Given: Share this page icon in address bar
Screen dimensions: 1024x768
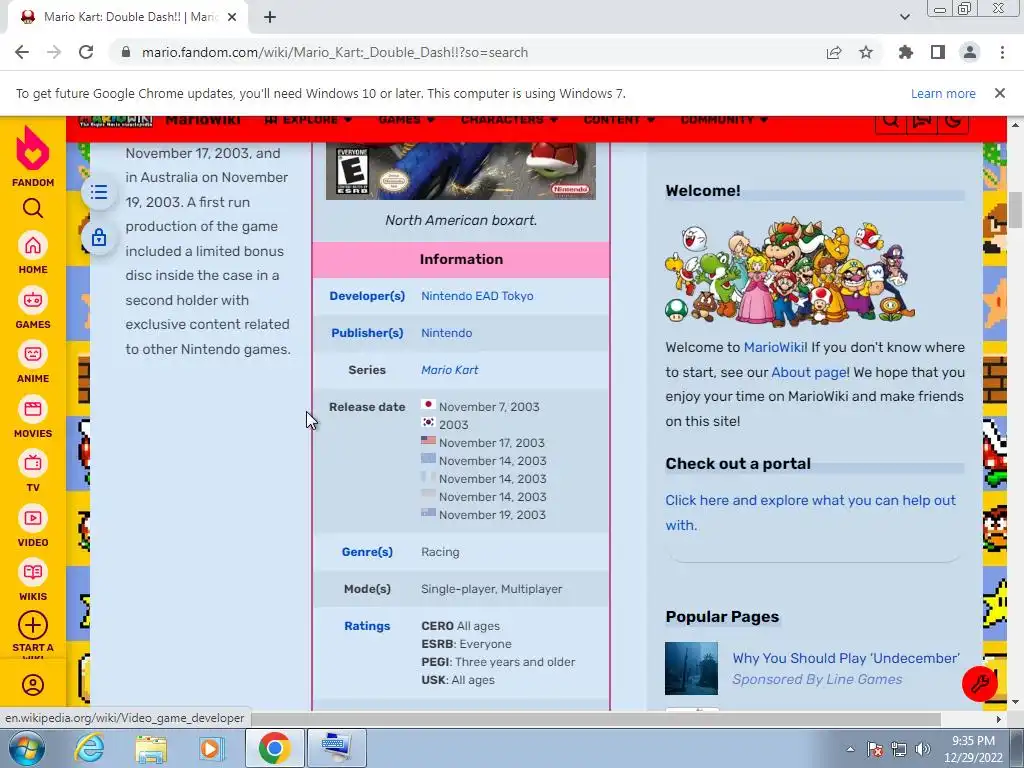Looking at the screenshot, I should pos(834,52).
